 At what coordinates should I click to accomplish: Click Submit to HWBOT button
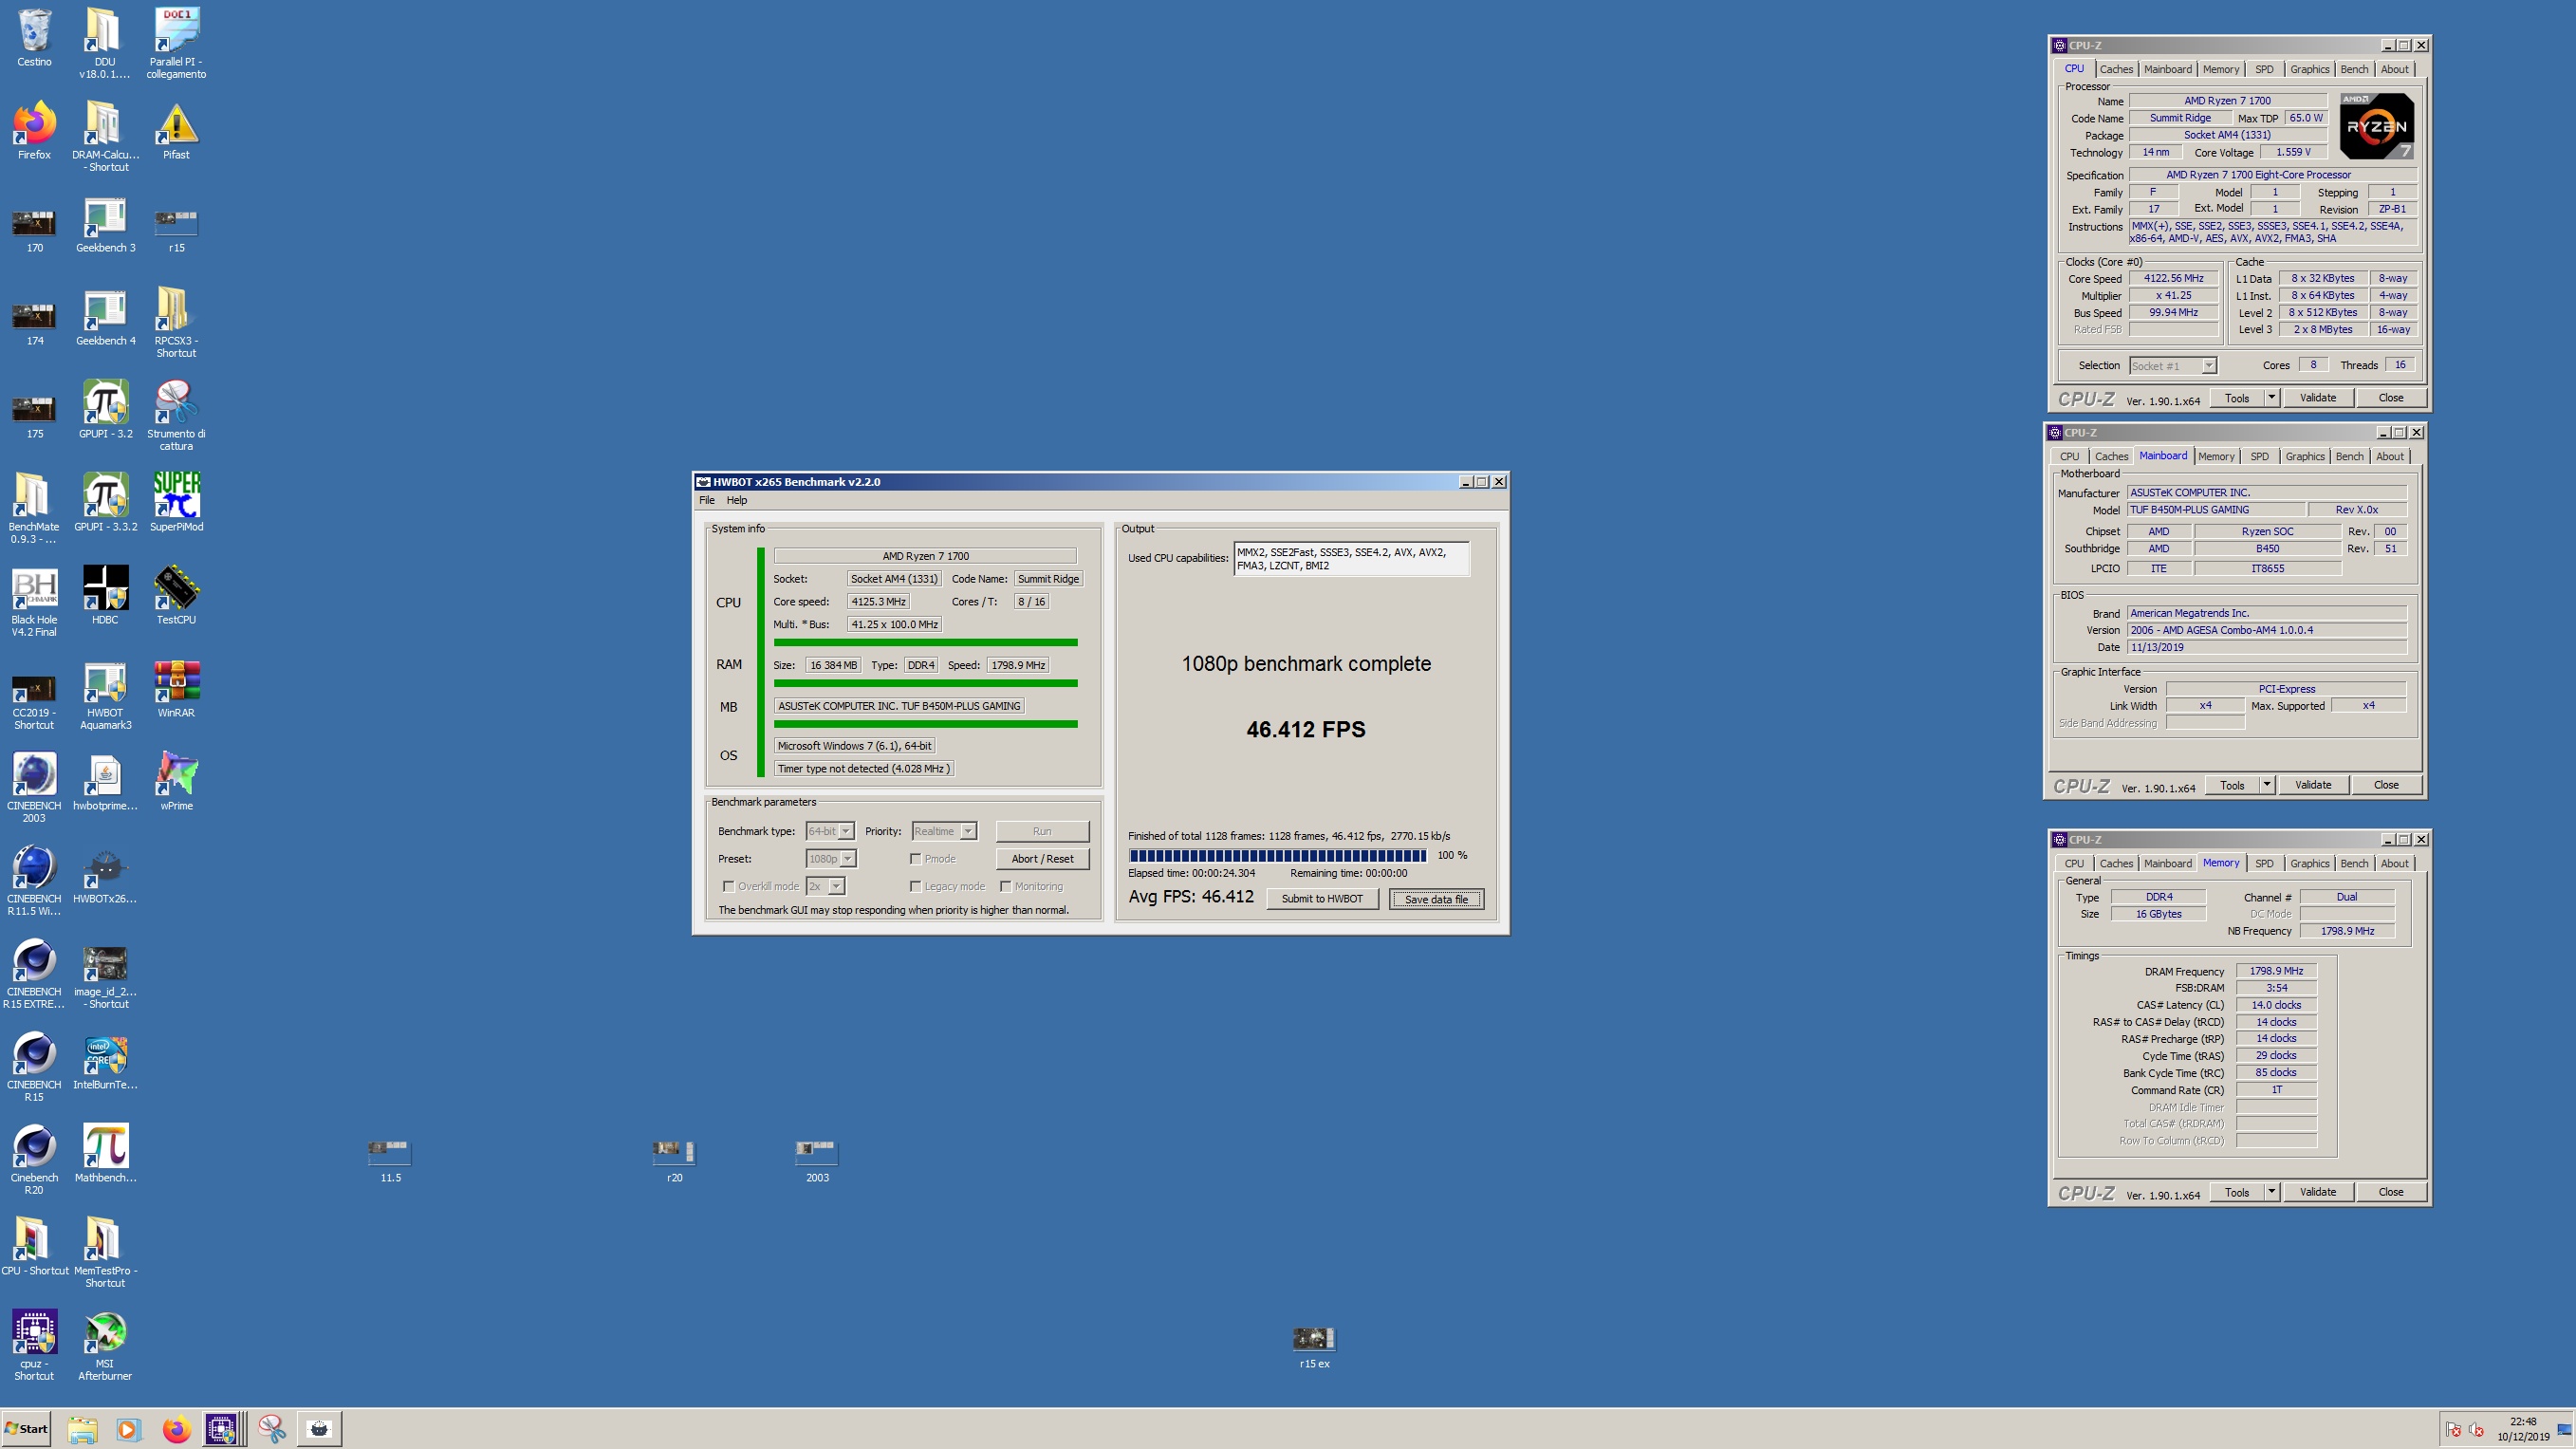[x=1322, y=899]
